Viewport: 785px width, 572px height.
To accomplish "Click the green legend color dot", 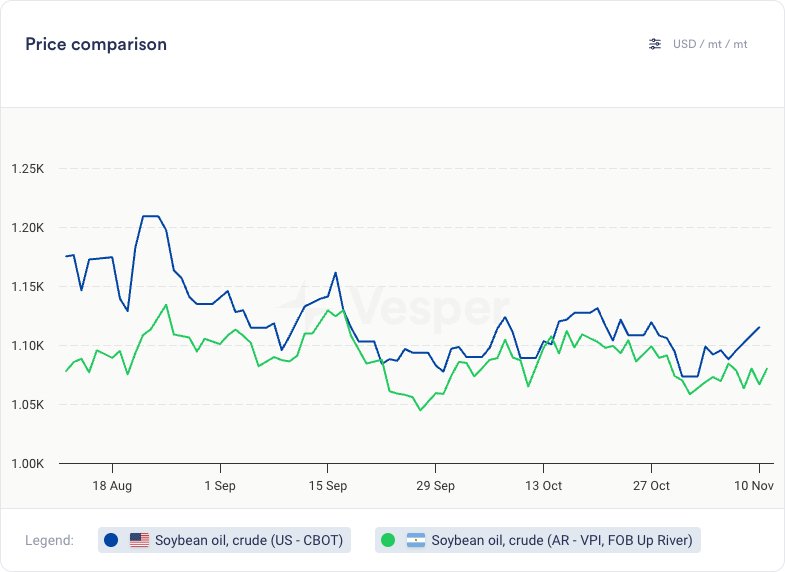I will click(x=388, y=541).
